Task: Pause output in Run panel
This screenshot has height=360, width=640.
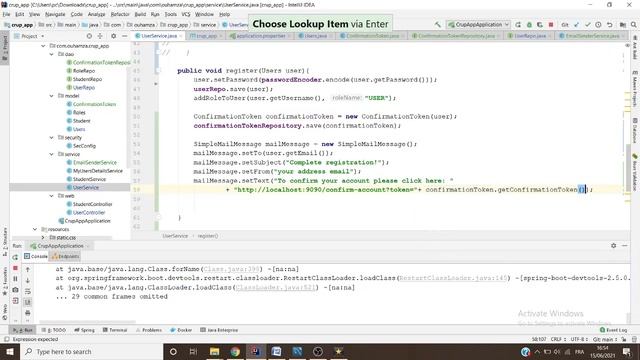Action: click(x=15, y=279)
